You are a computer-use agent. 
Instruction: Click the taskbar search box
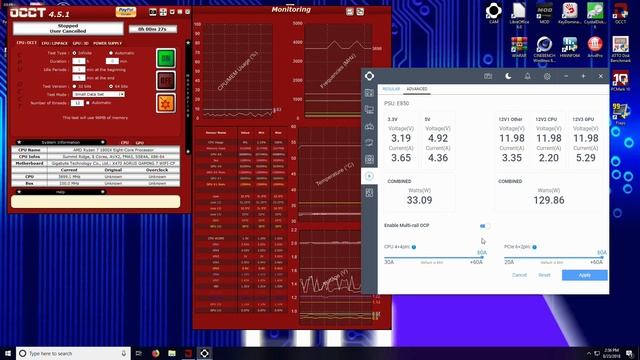pyautogui.click(x=73, y=353)
